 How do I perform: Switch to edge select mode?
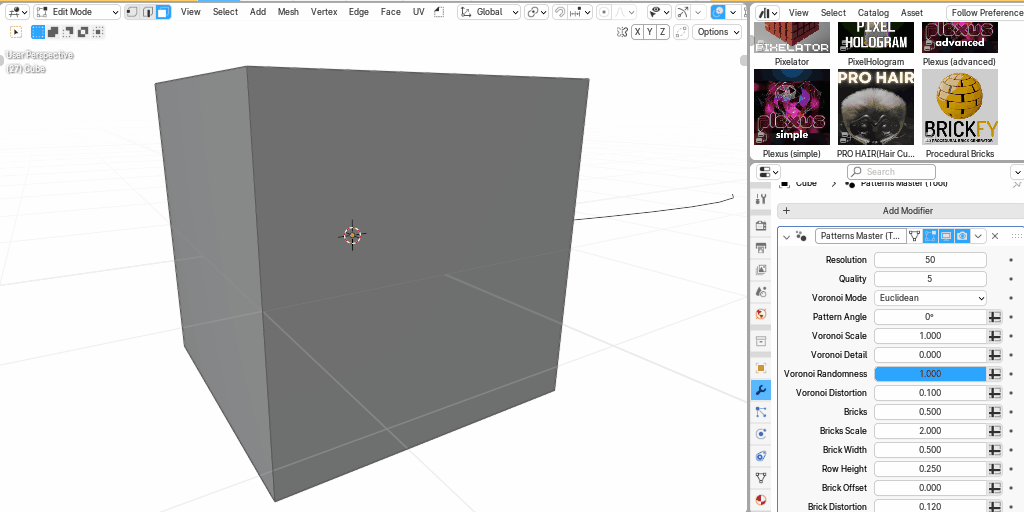[147, 12]
